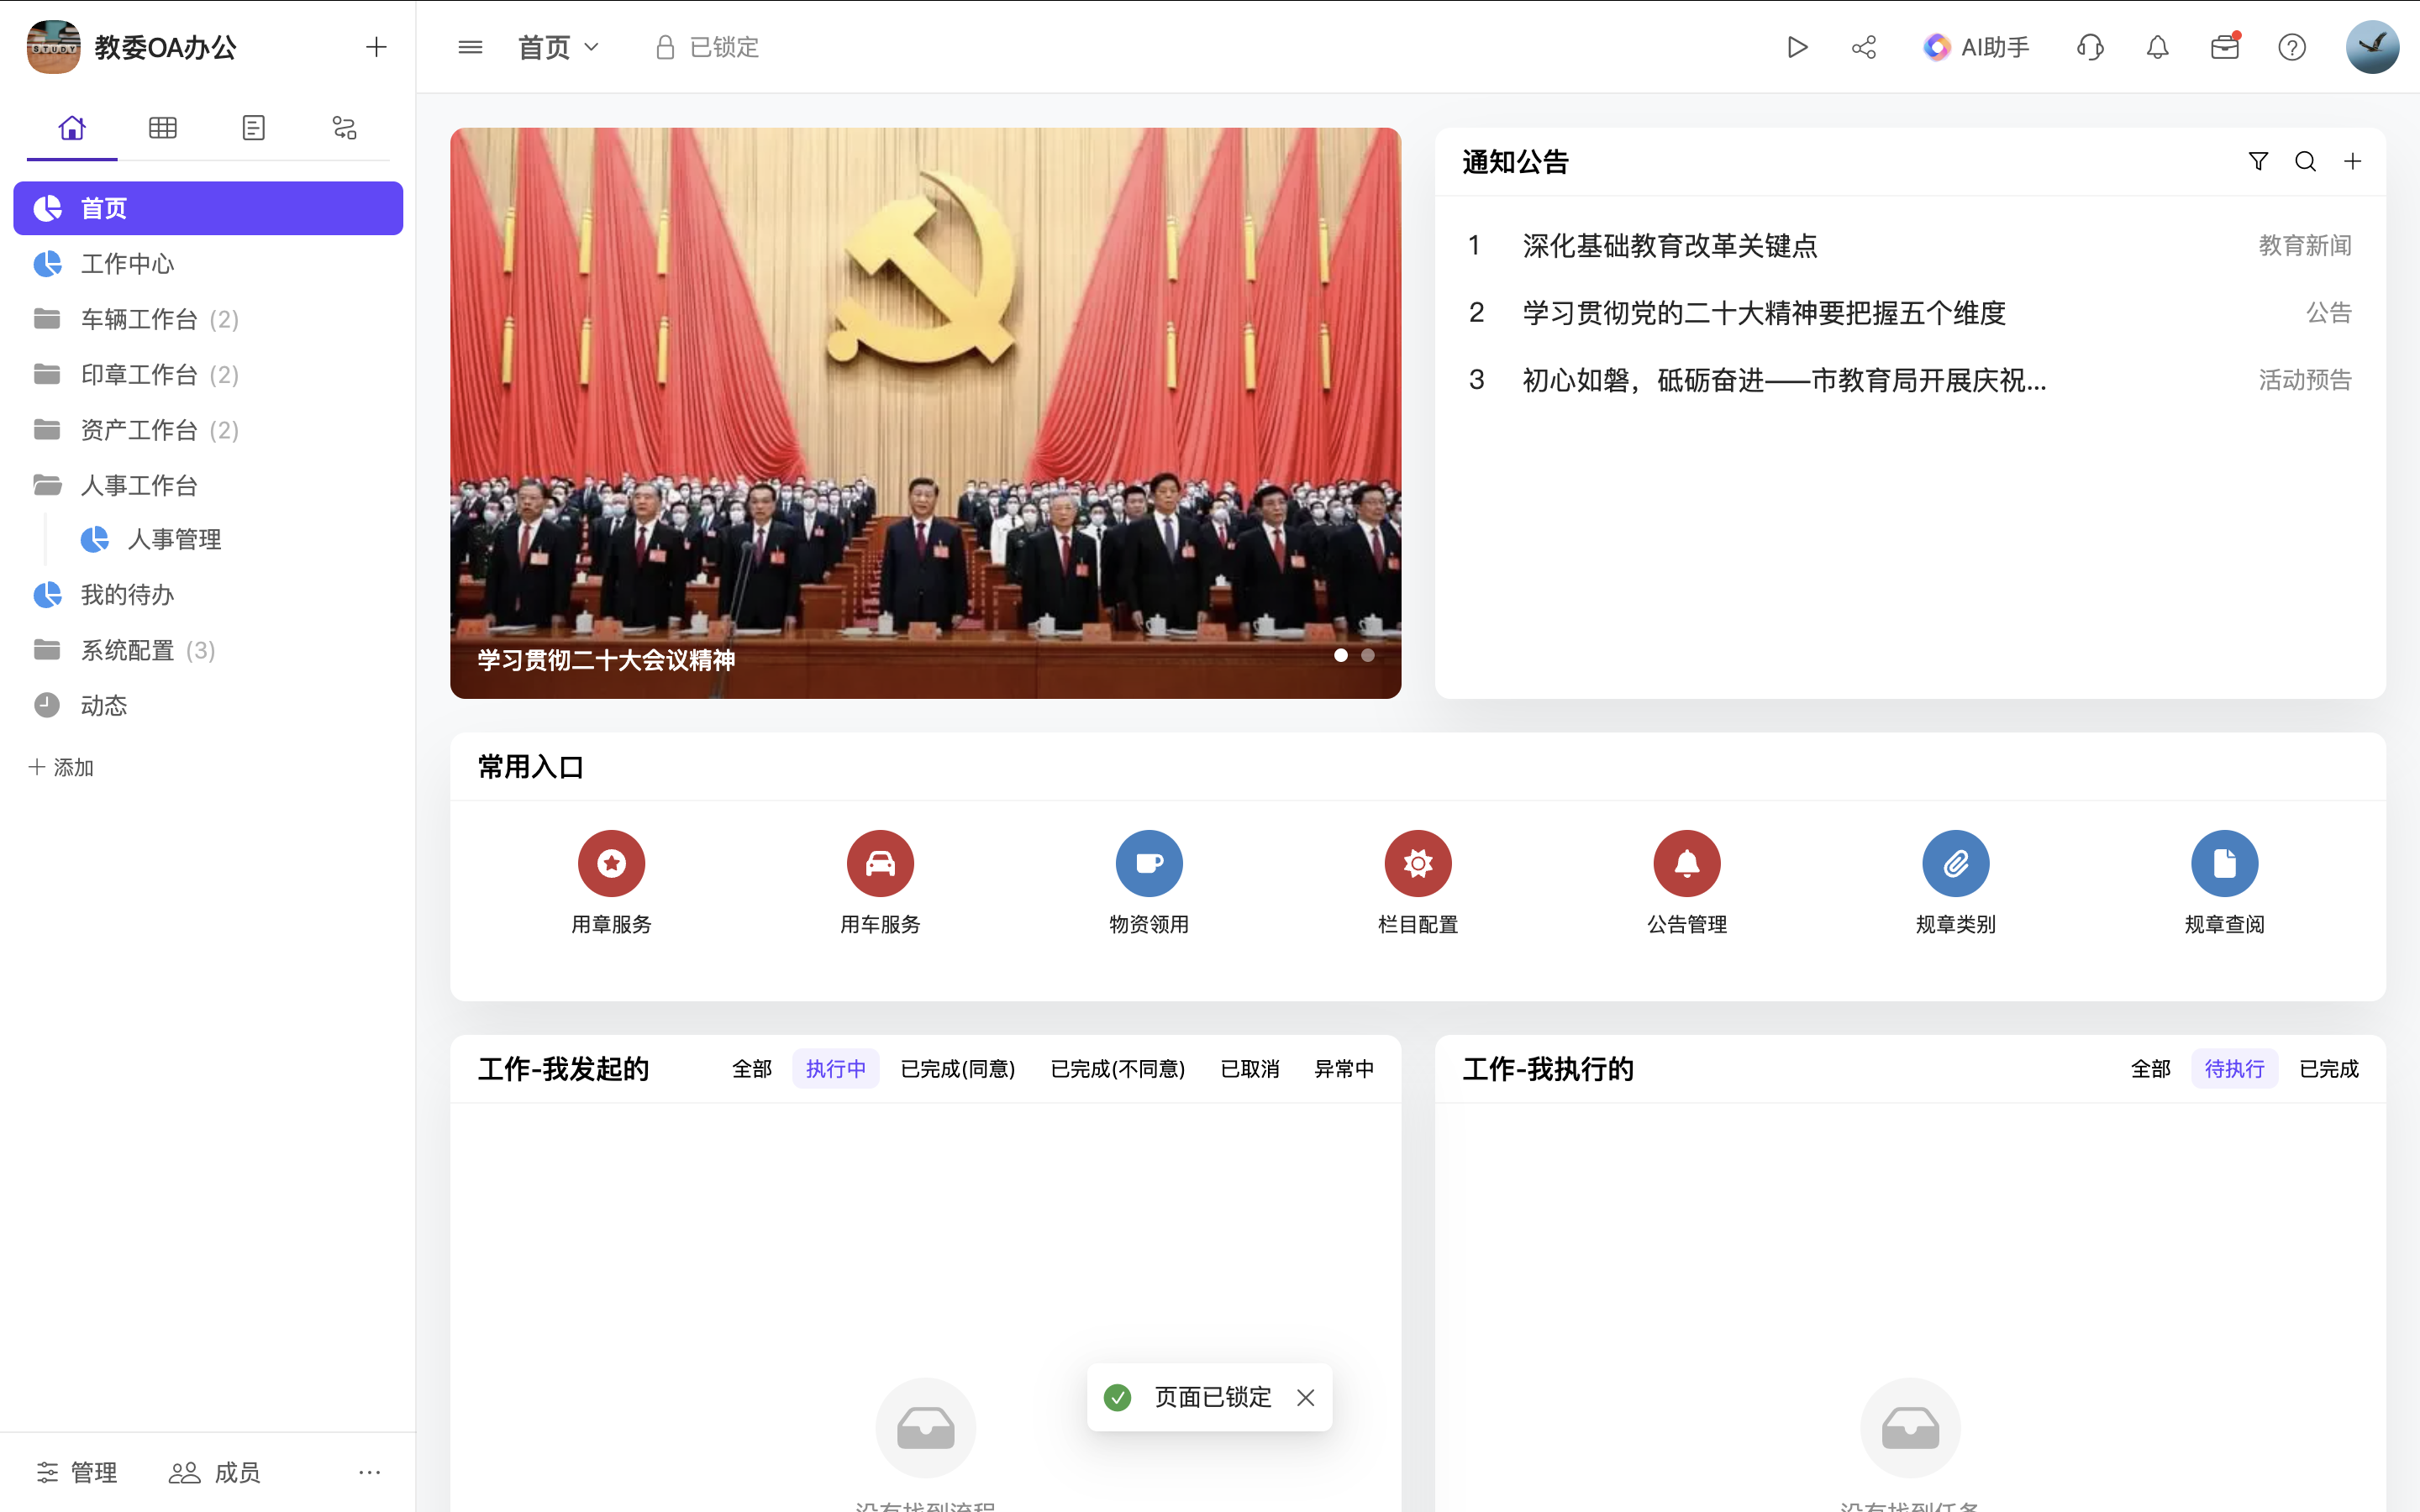Open the 栏目配置 shortcut
This screenshot has height=1512, width=2420.
click(1418, 882)
